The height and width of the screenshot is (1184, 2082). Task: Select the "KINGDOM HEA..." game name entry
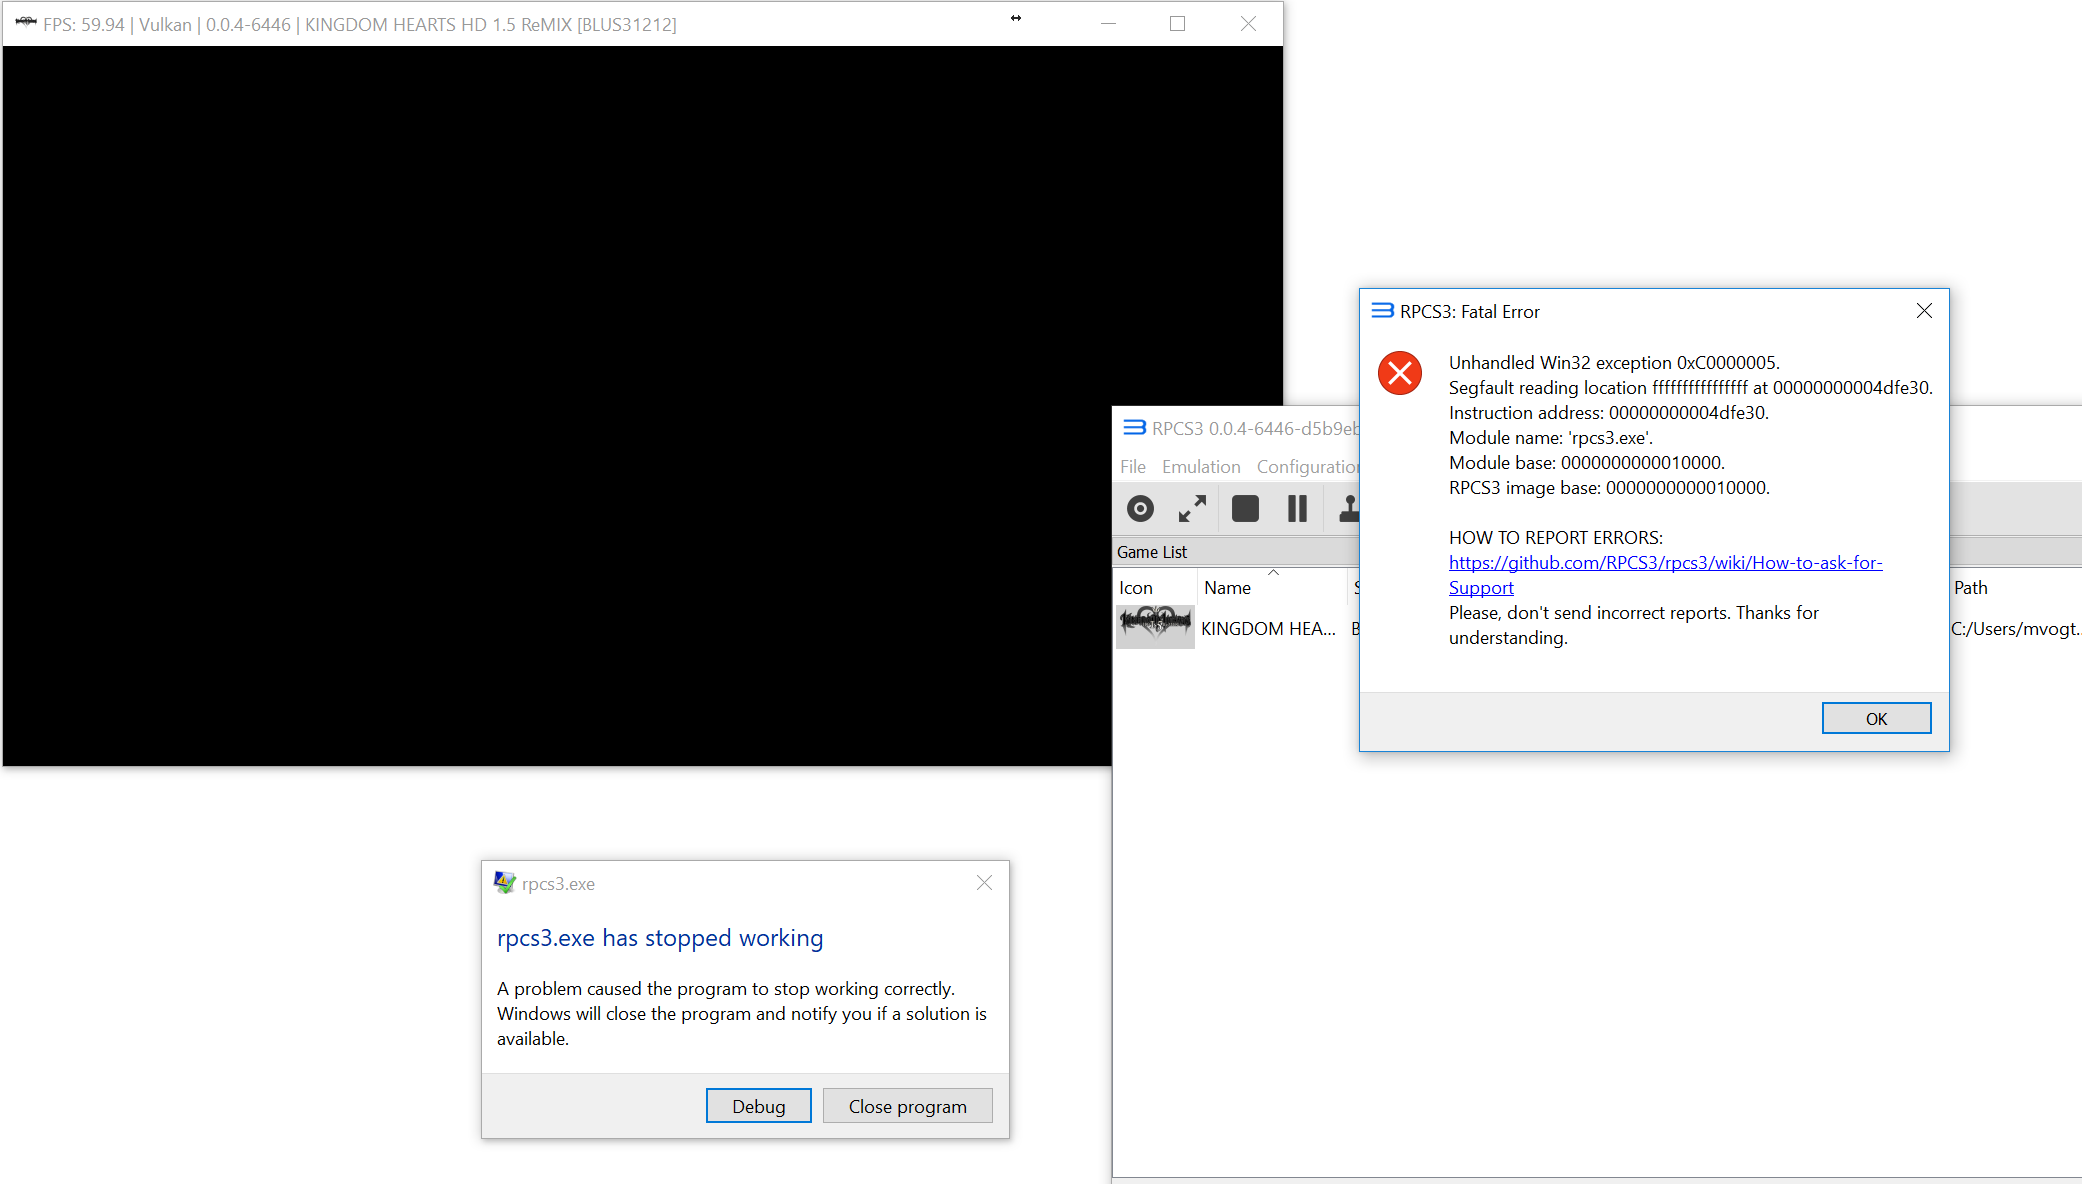[x=1268, y=628]
